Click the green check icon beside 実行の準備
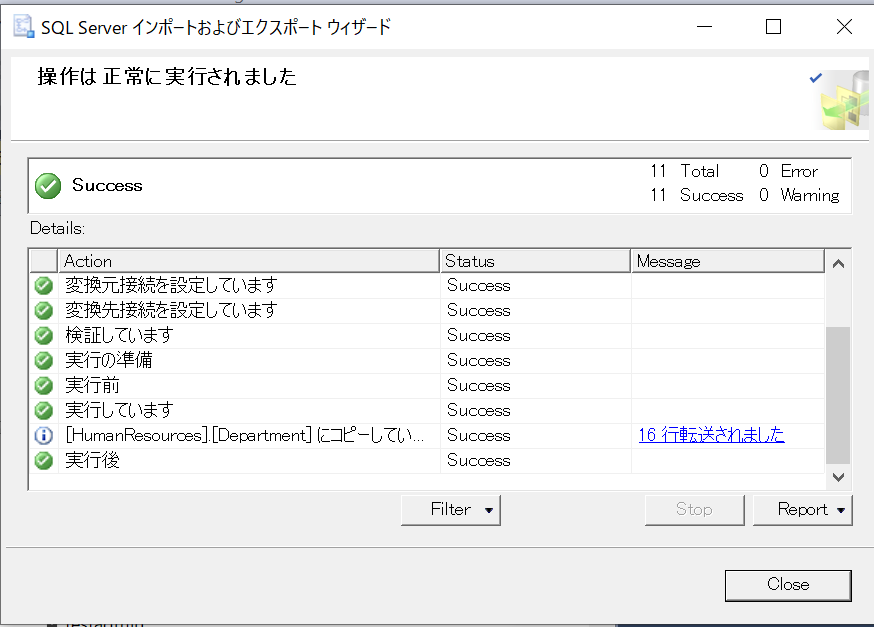874x627 pixels. click(x=43, y=360)
